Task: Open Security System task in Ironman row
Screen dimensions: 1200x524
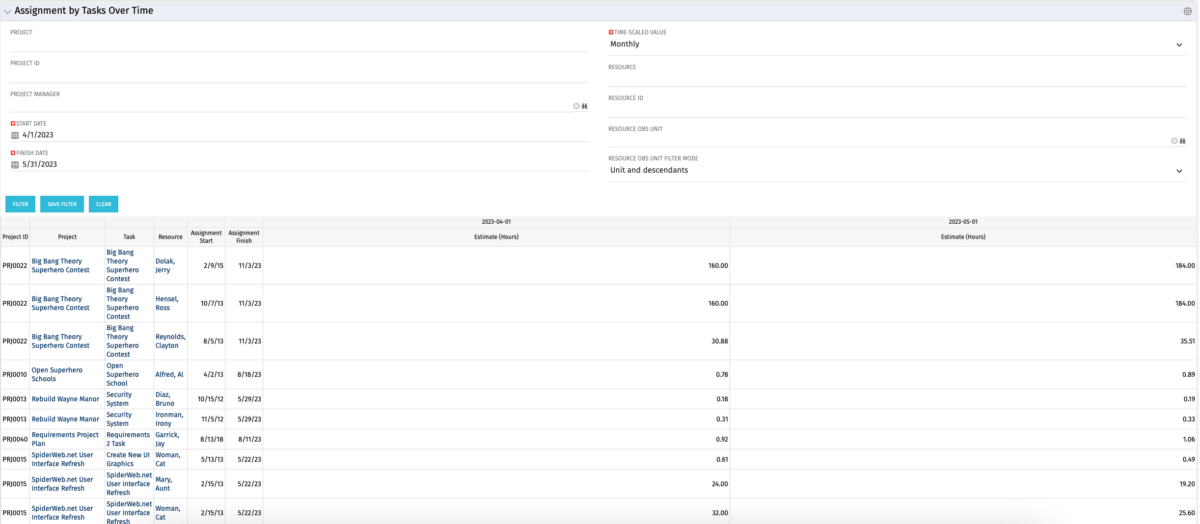Action: click(x=119, y=419)
